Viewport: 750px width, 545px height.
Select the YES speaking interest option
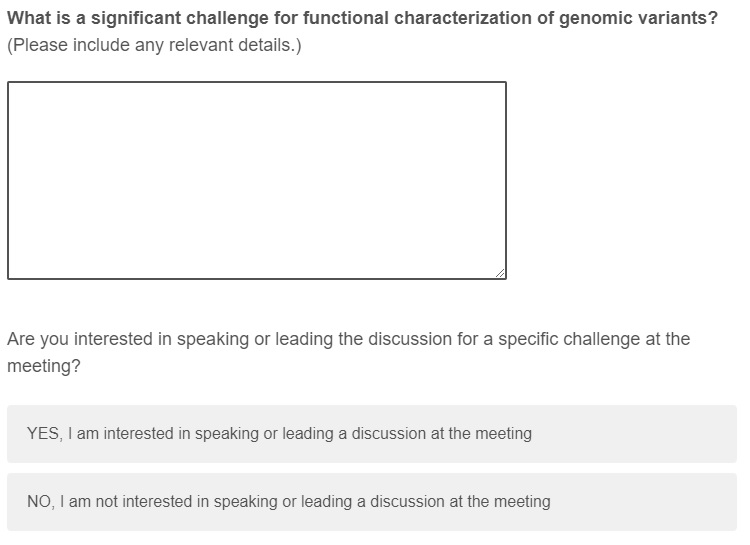pyautogui.click(x=371, y=434)
